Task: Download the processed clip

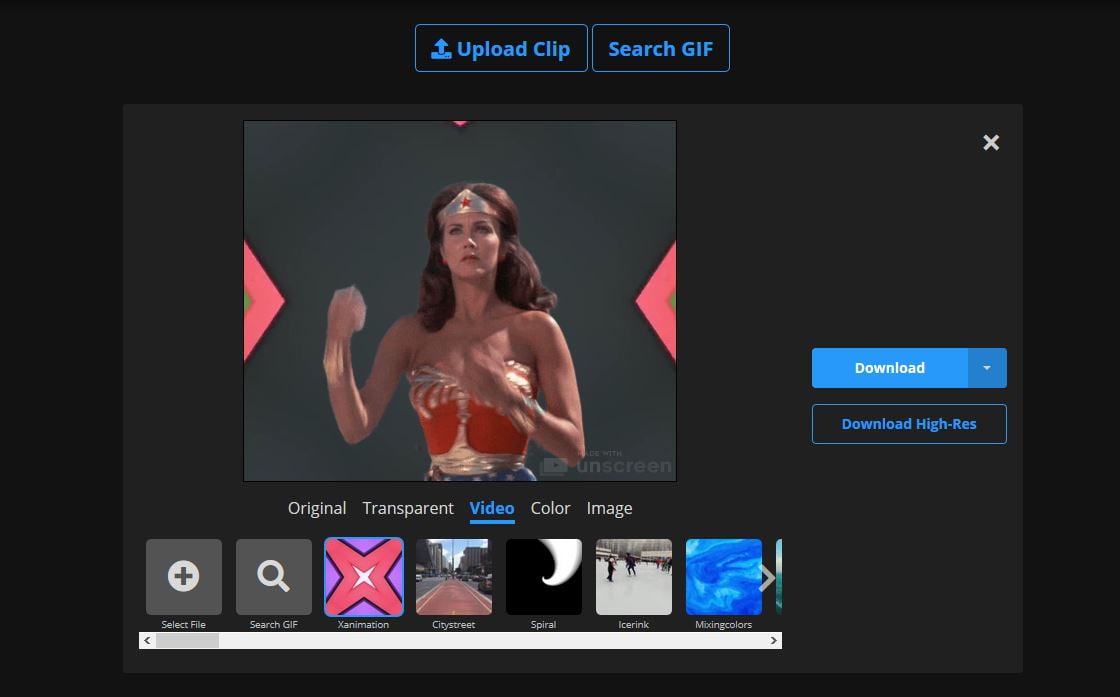Action: (x=889, y=368)
